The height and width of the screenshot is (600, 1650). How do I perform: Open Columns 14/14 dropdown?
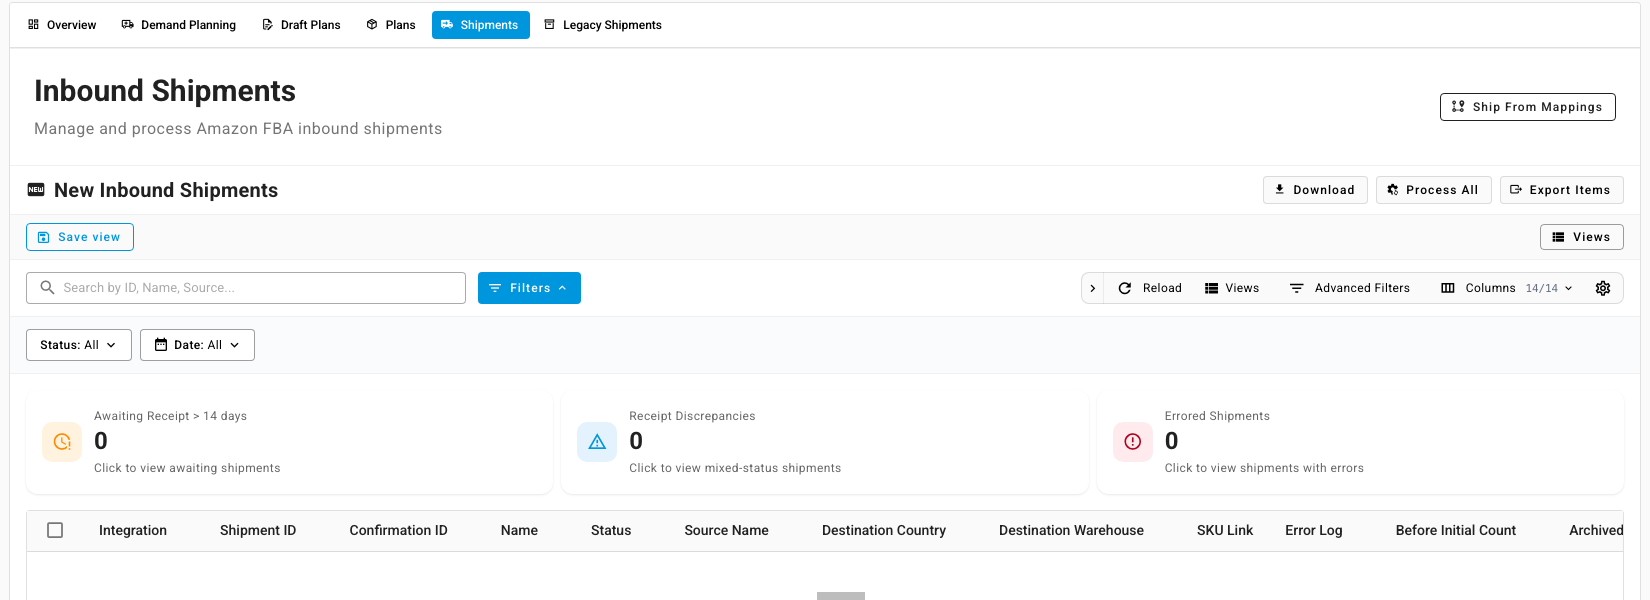1507,288
